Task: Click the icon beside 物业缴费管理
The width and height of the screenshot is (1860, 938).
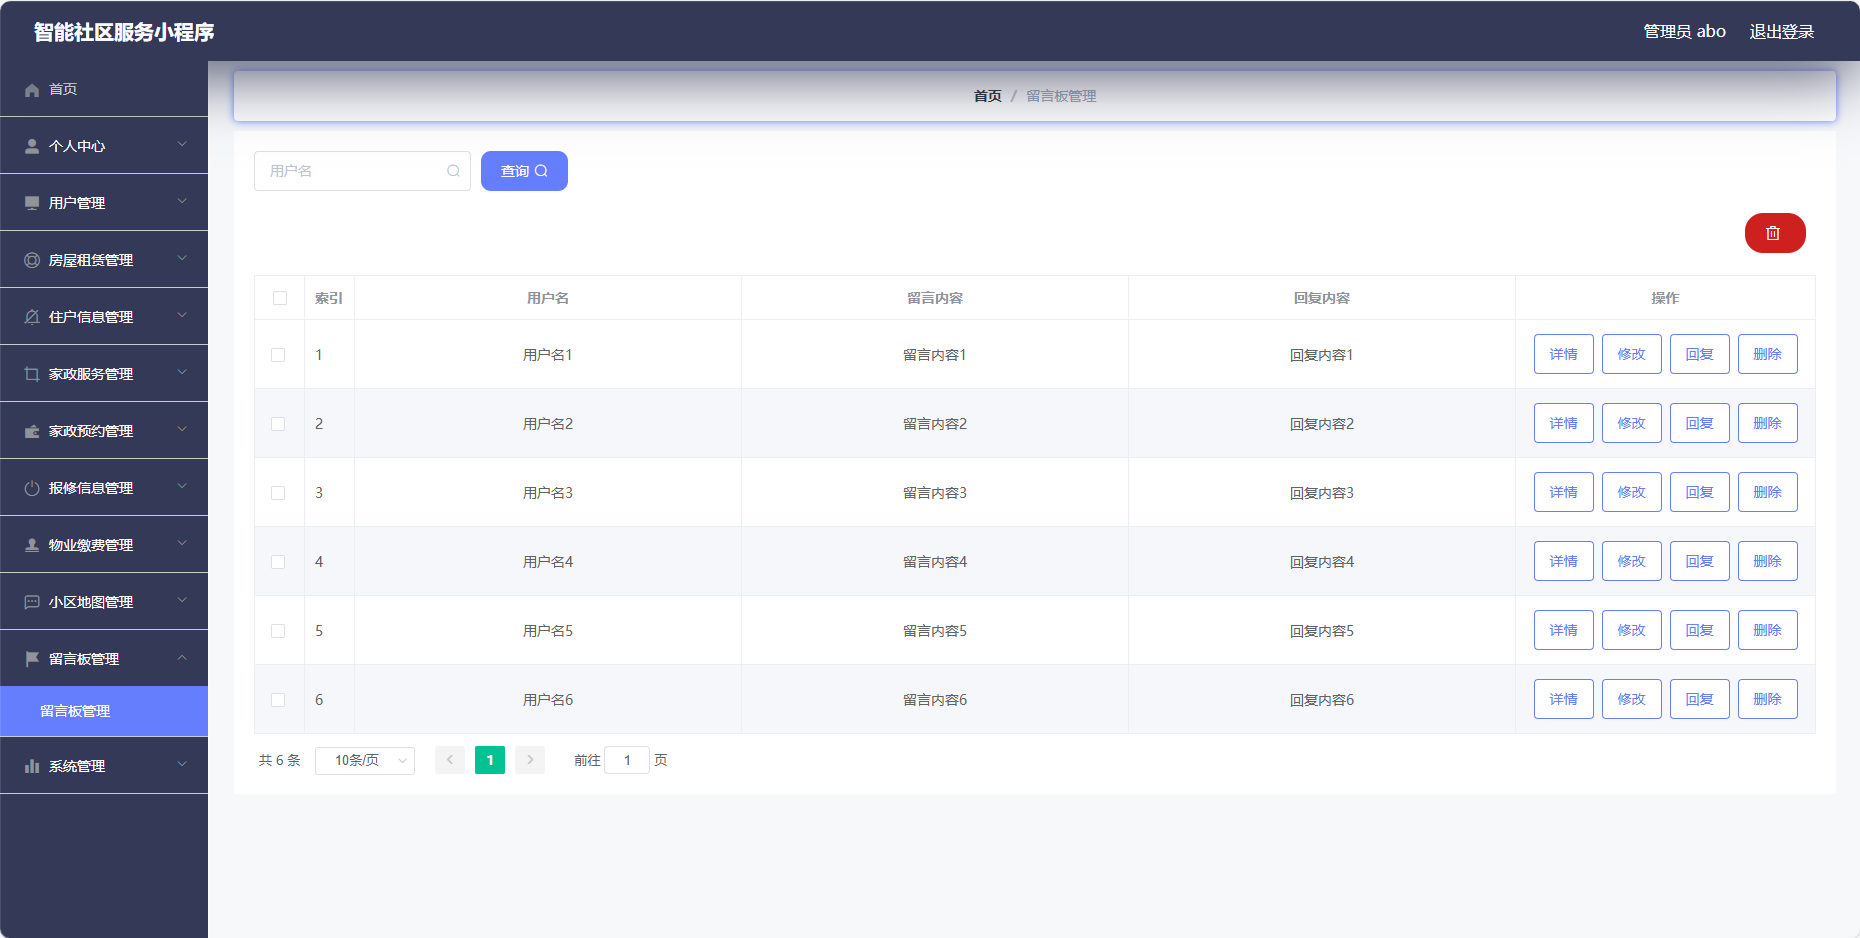Action: 32,545
